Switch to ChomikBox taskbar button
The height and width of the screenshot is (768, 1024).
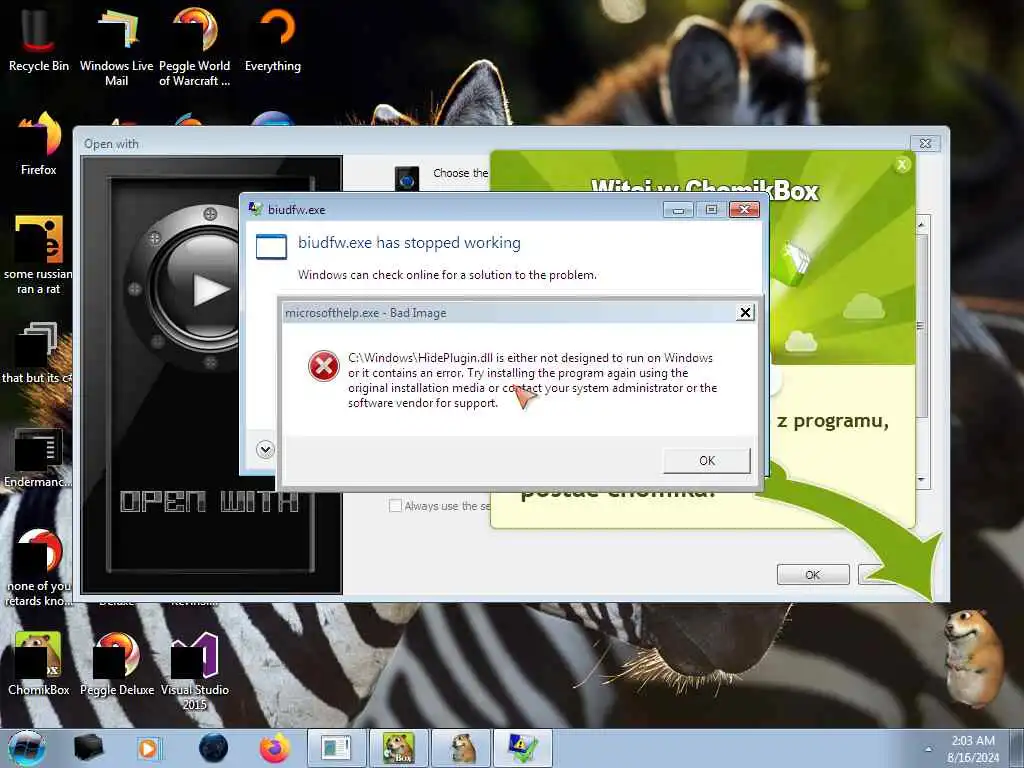click(x=398, y=748)
